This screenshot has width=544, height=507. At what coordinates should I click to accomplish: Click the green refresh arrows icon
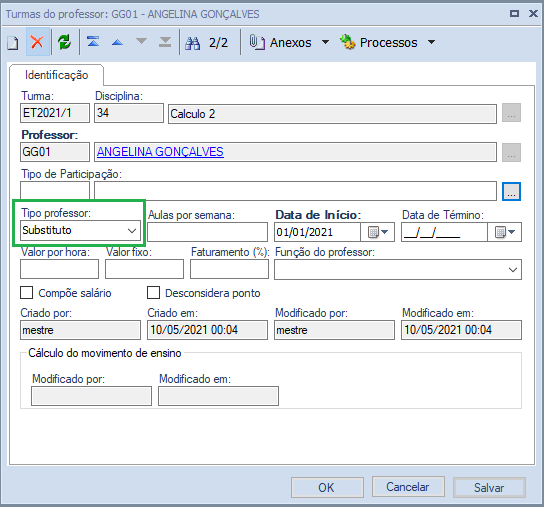[x=65, y=42]
